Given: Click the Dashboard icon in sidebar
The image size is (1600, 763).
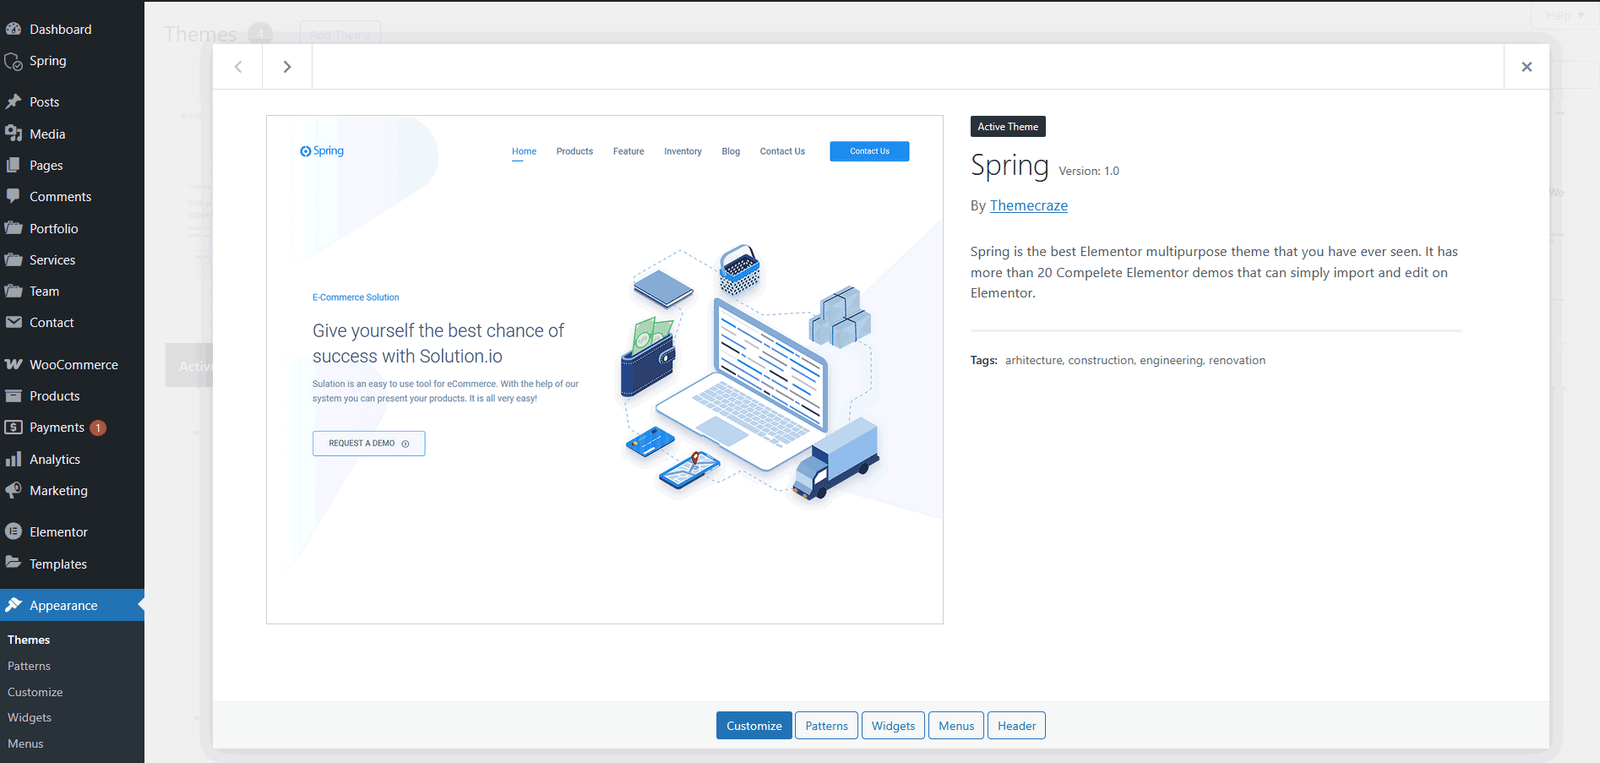Looking at the screenshot, I should pyautogui.click(x=14, y=29).
